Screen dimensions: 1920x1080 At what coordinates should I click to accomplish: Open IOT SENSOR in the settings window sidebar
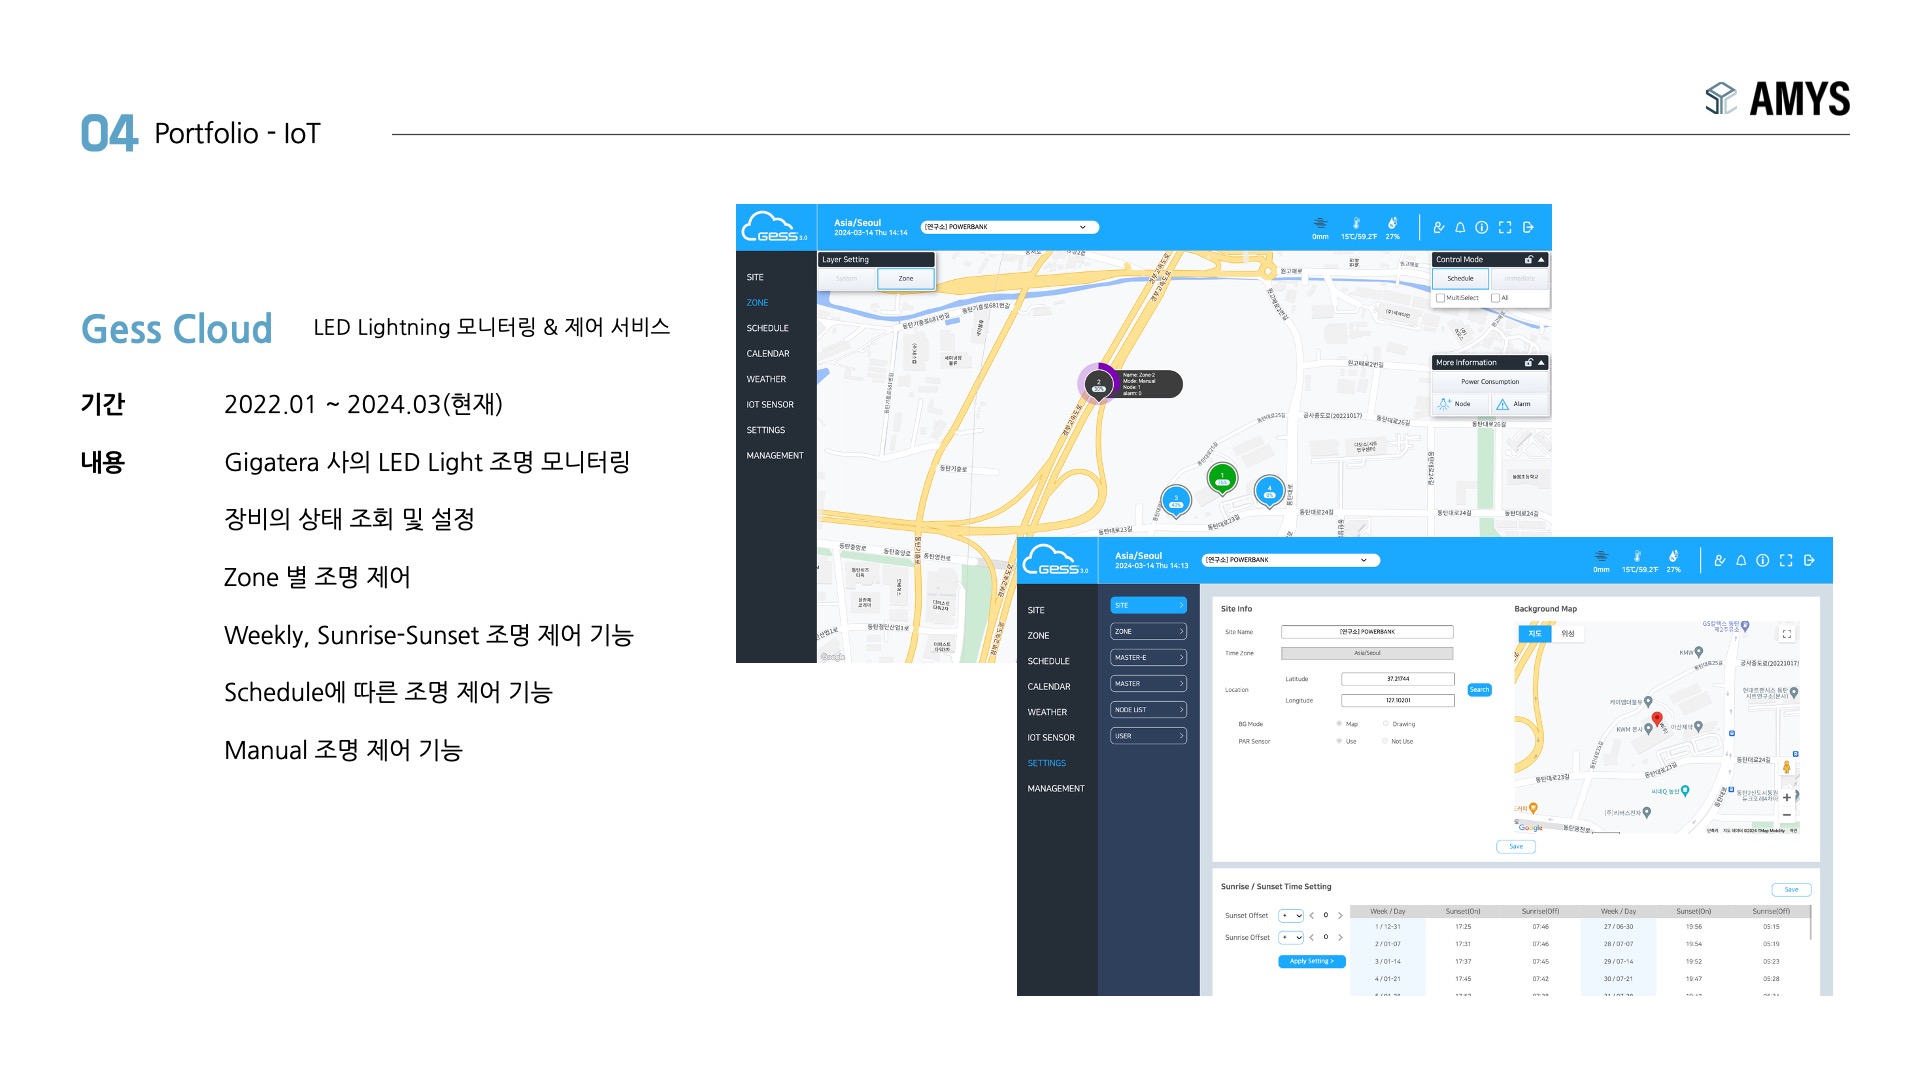[1051, 738]
